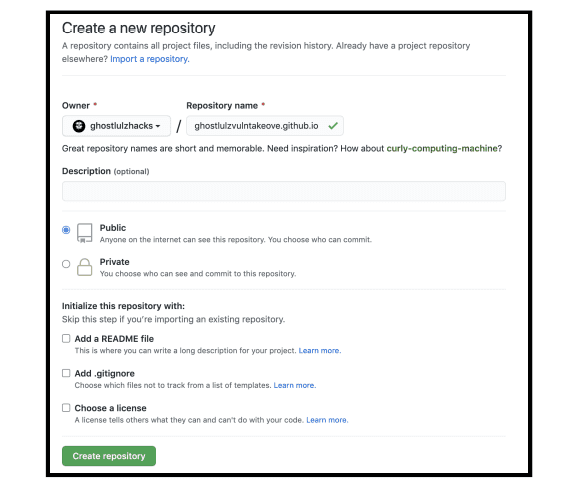This screenshot has height=488, width=569.
Task: Open Learn more link about licenses
Action: 327,420
